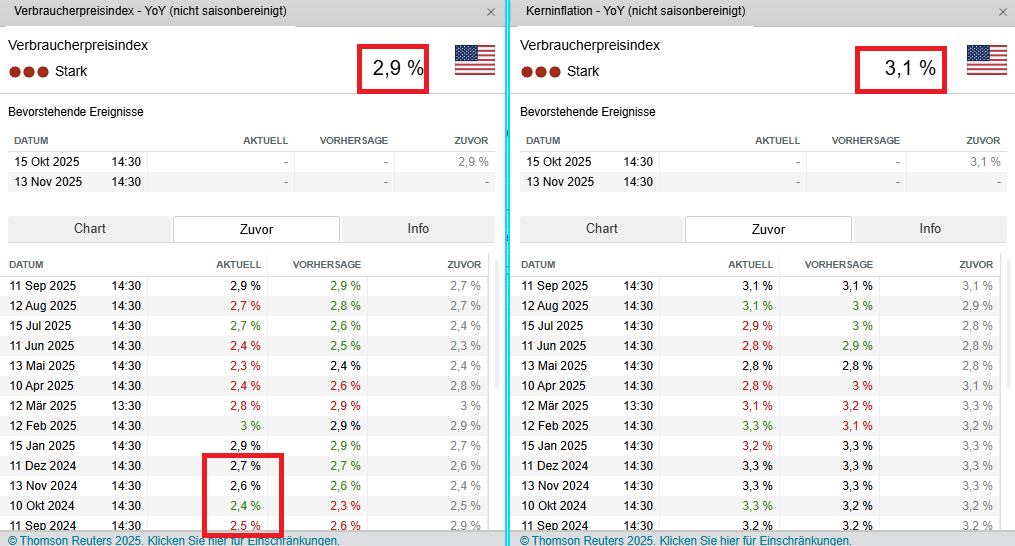Select the Zuvor tab in the Kerninflation panel
This screenshot has width=1015, height=546.
[768, 229]
